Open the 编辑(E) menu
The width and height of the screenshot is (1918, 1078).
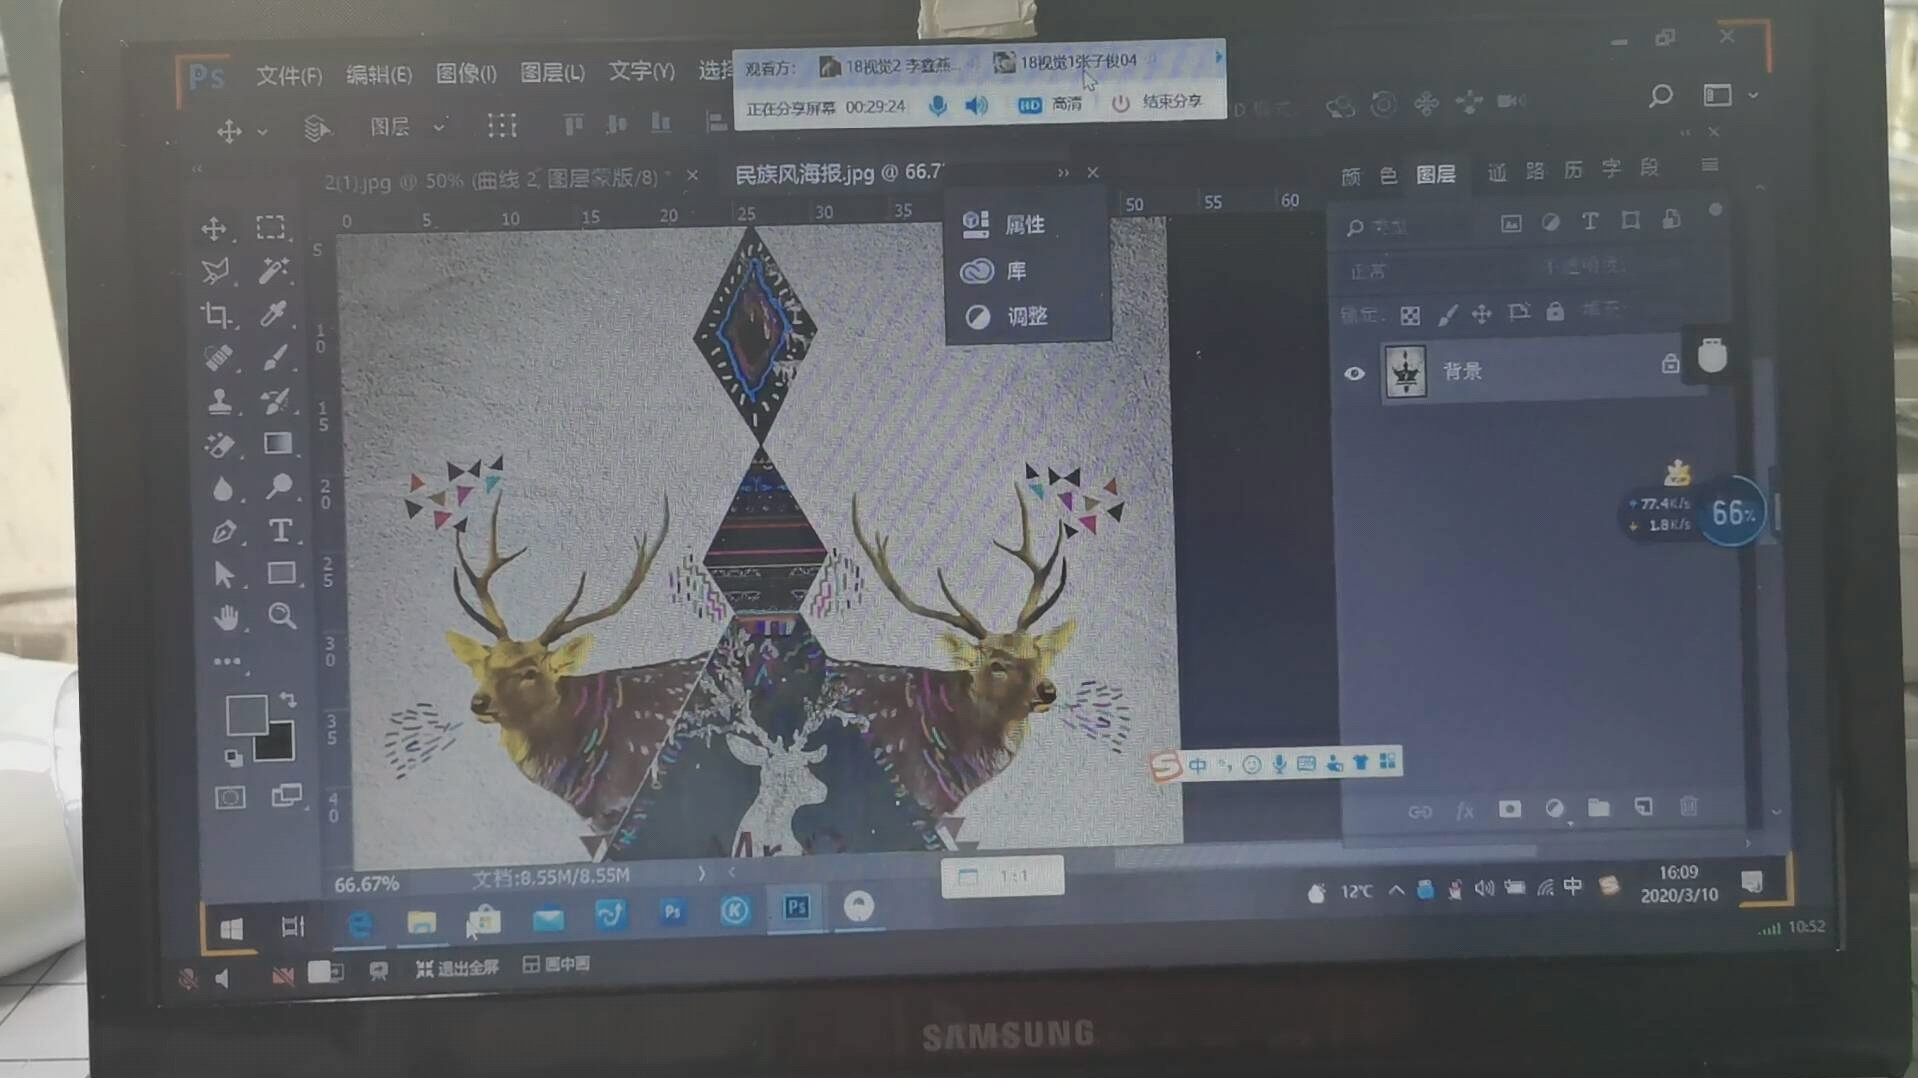click(378, 74)
